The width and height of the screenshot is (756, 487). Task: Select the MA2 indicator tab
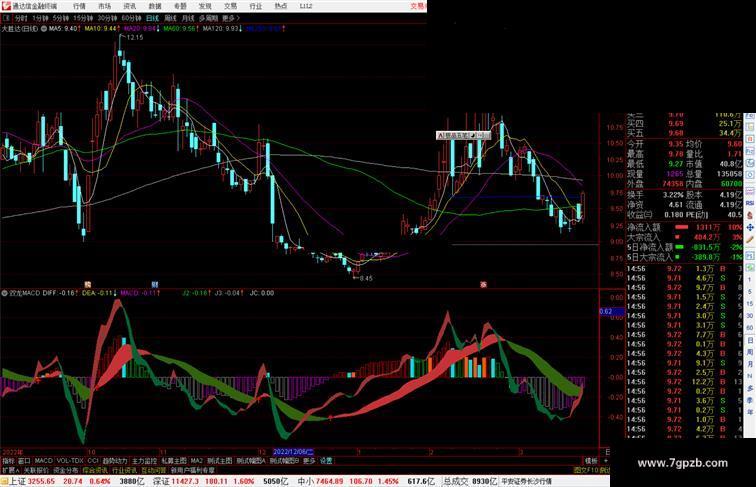click(x=196, y=461)
